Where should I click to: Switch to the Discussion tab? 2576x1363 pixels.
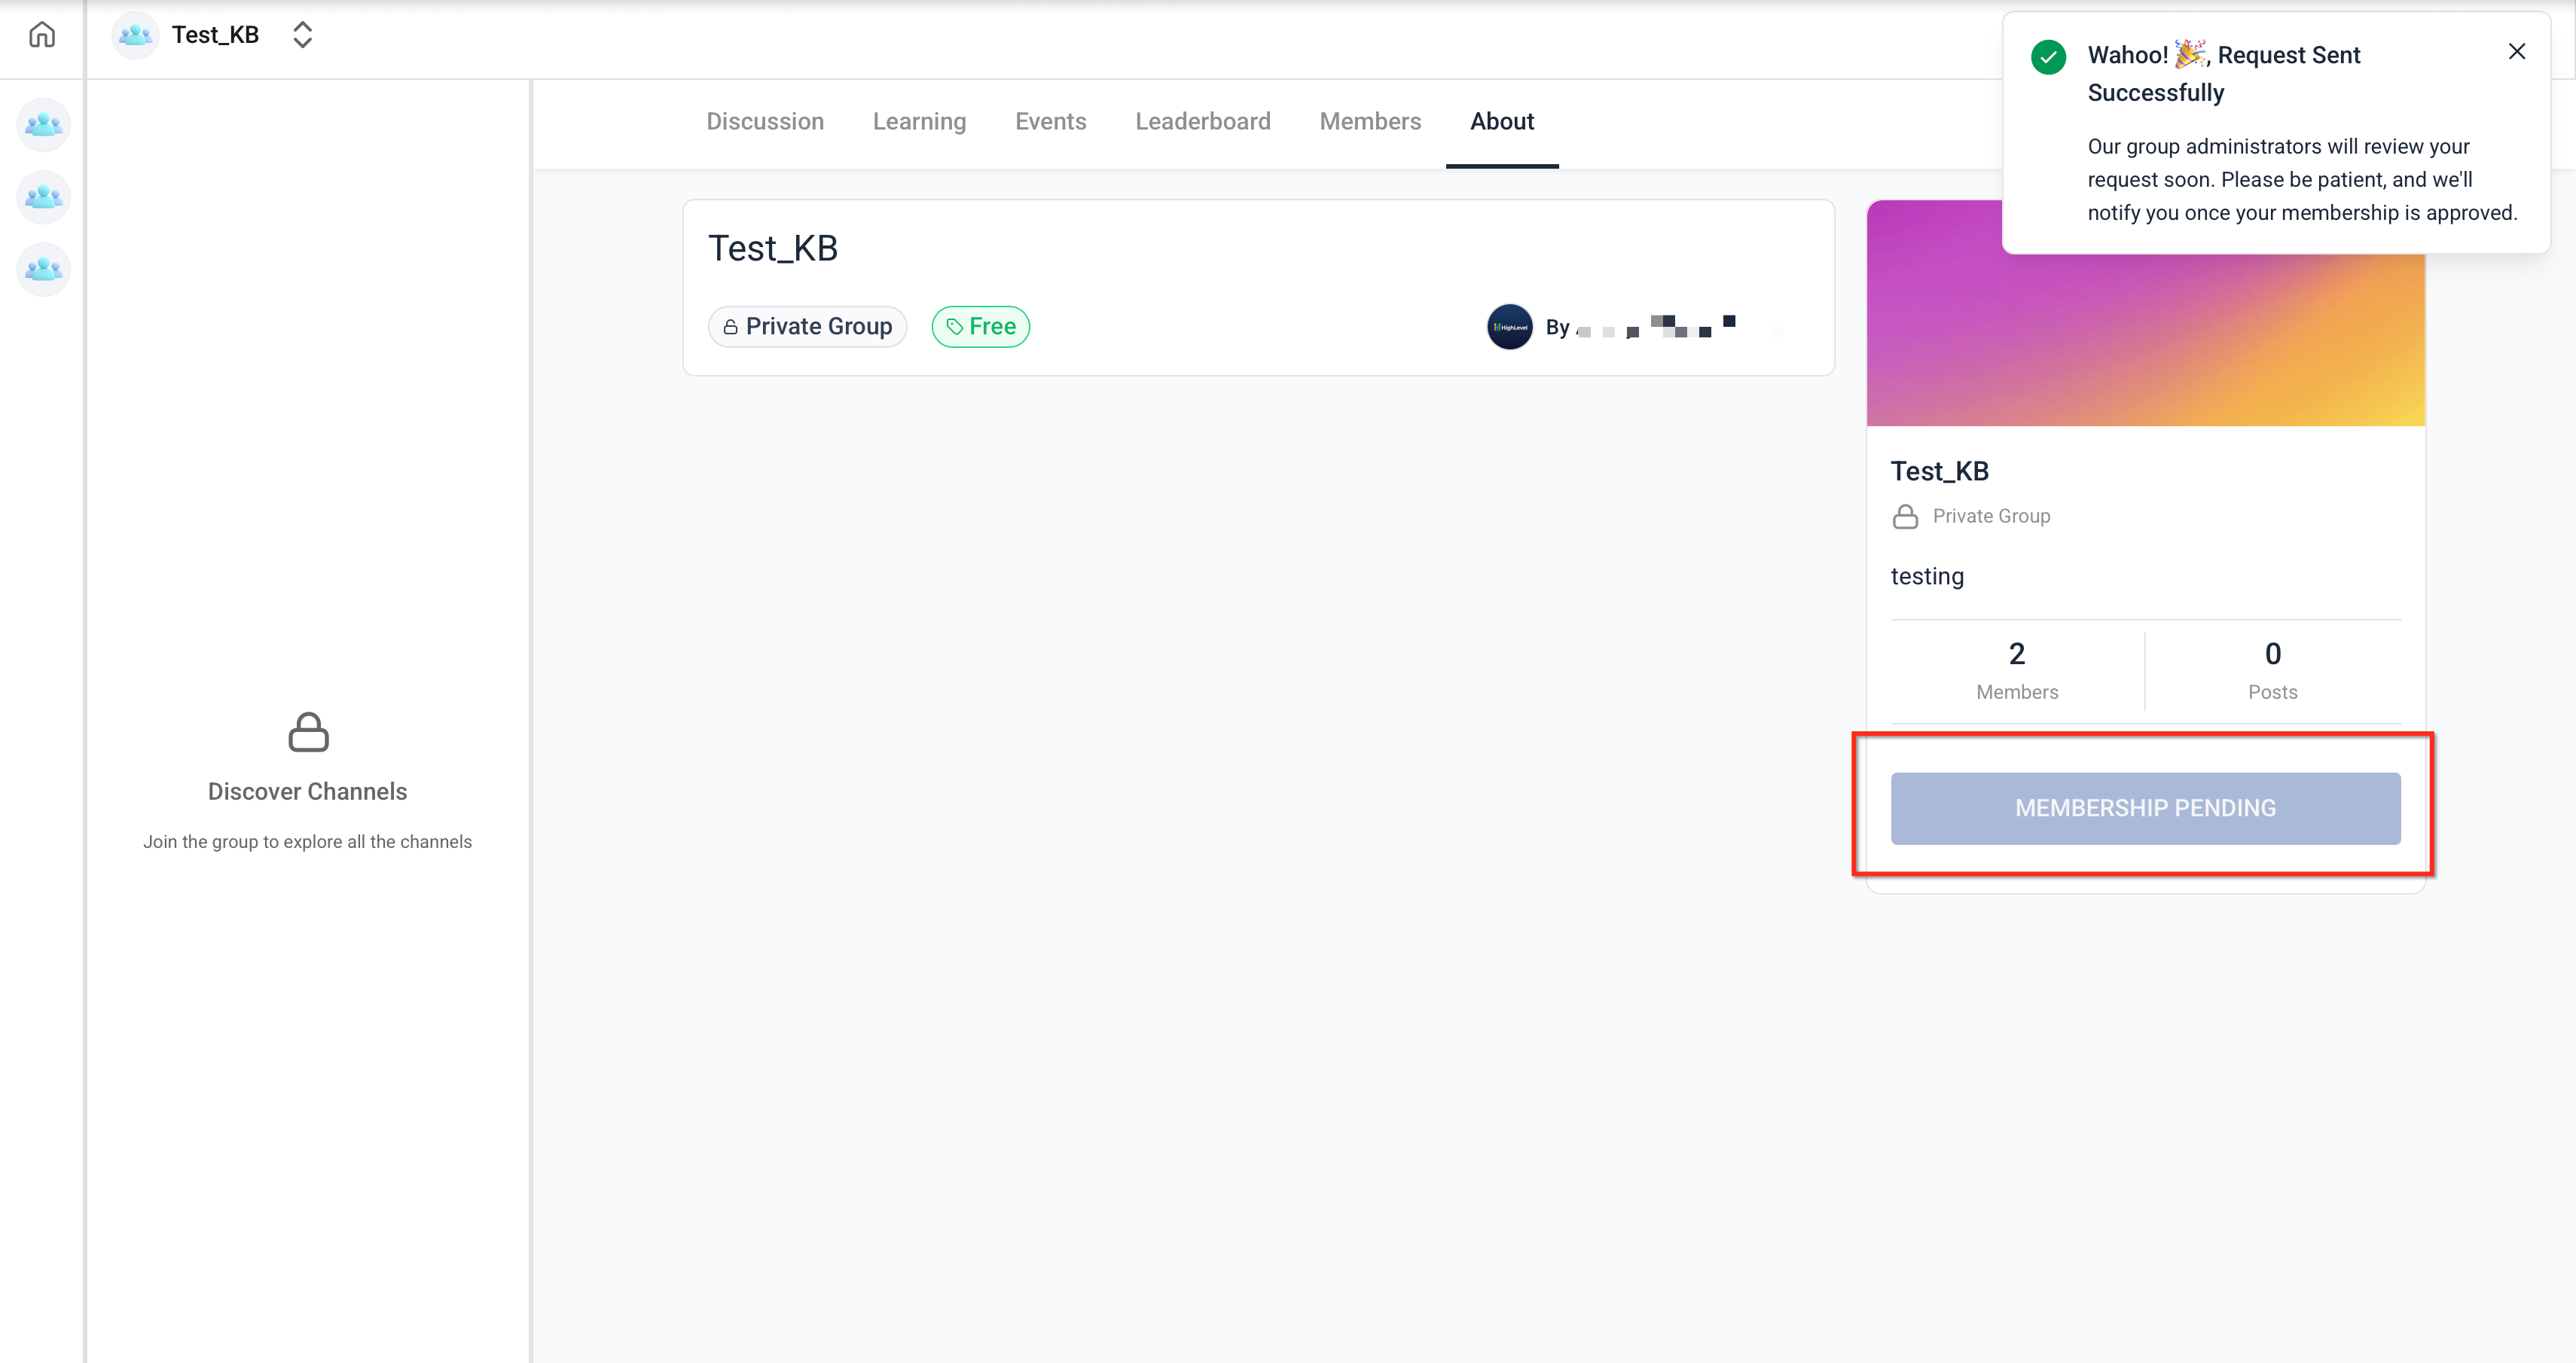click(765, 122)
